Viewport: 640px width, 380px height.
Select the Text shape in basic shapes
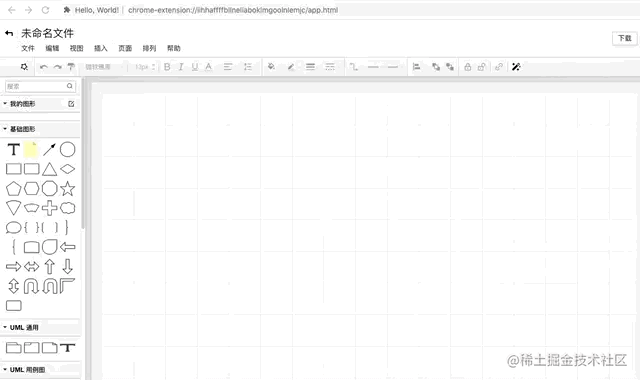click(13, 149)
